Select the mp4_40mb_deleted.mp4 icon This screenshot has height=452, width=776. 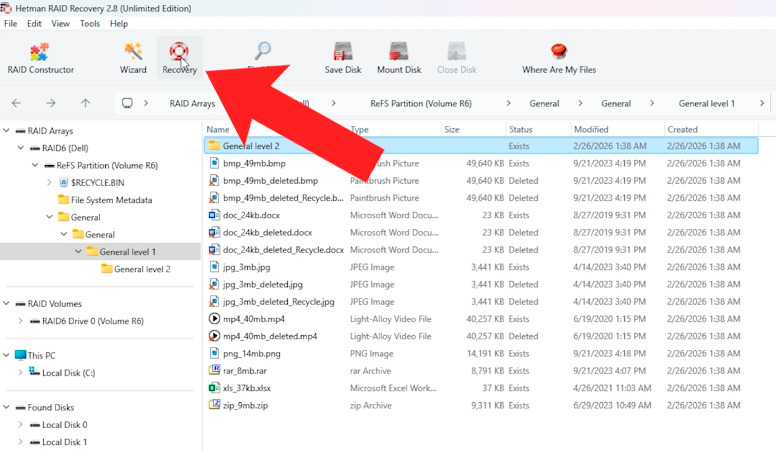(x=214, y=336)
